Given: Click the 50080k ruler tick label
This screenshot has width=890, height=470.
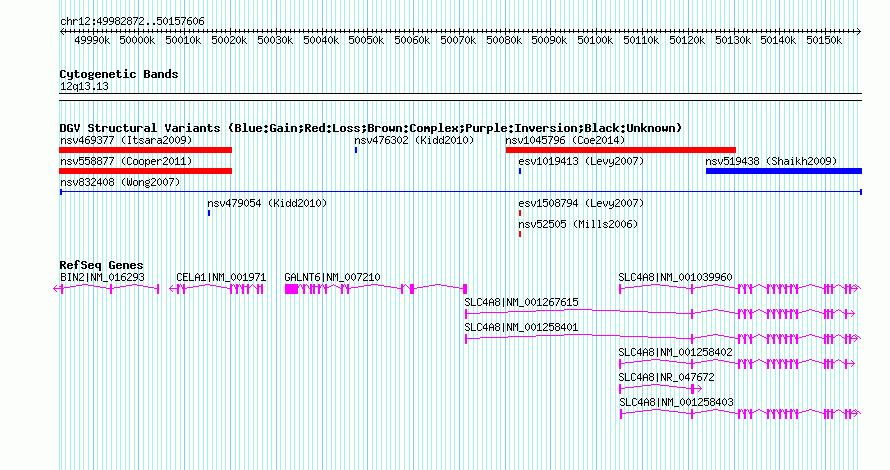Looking at the screenshot, I should click(x=504, y=40).
